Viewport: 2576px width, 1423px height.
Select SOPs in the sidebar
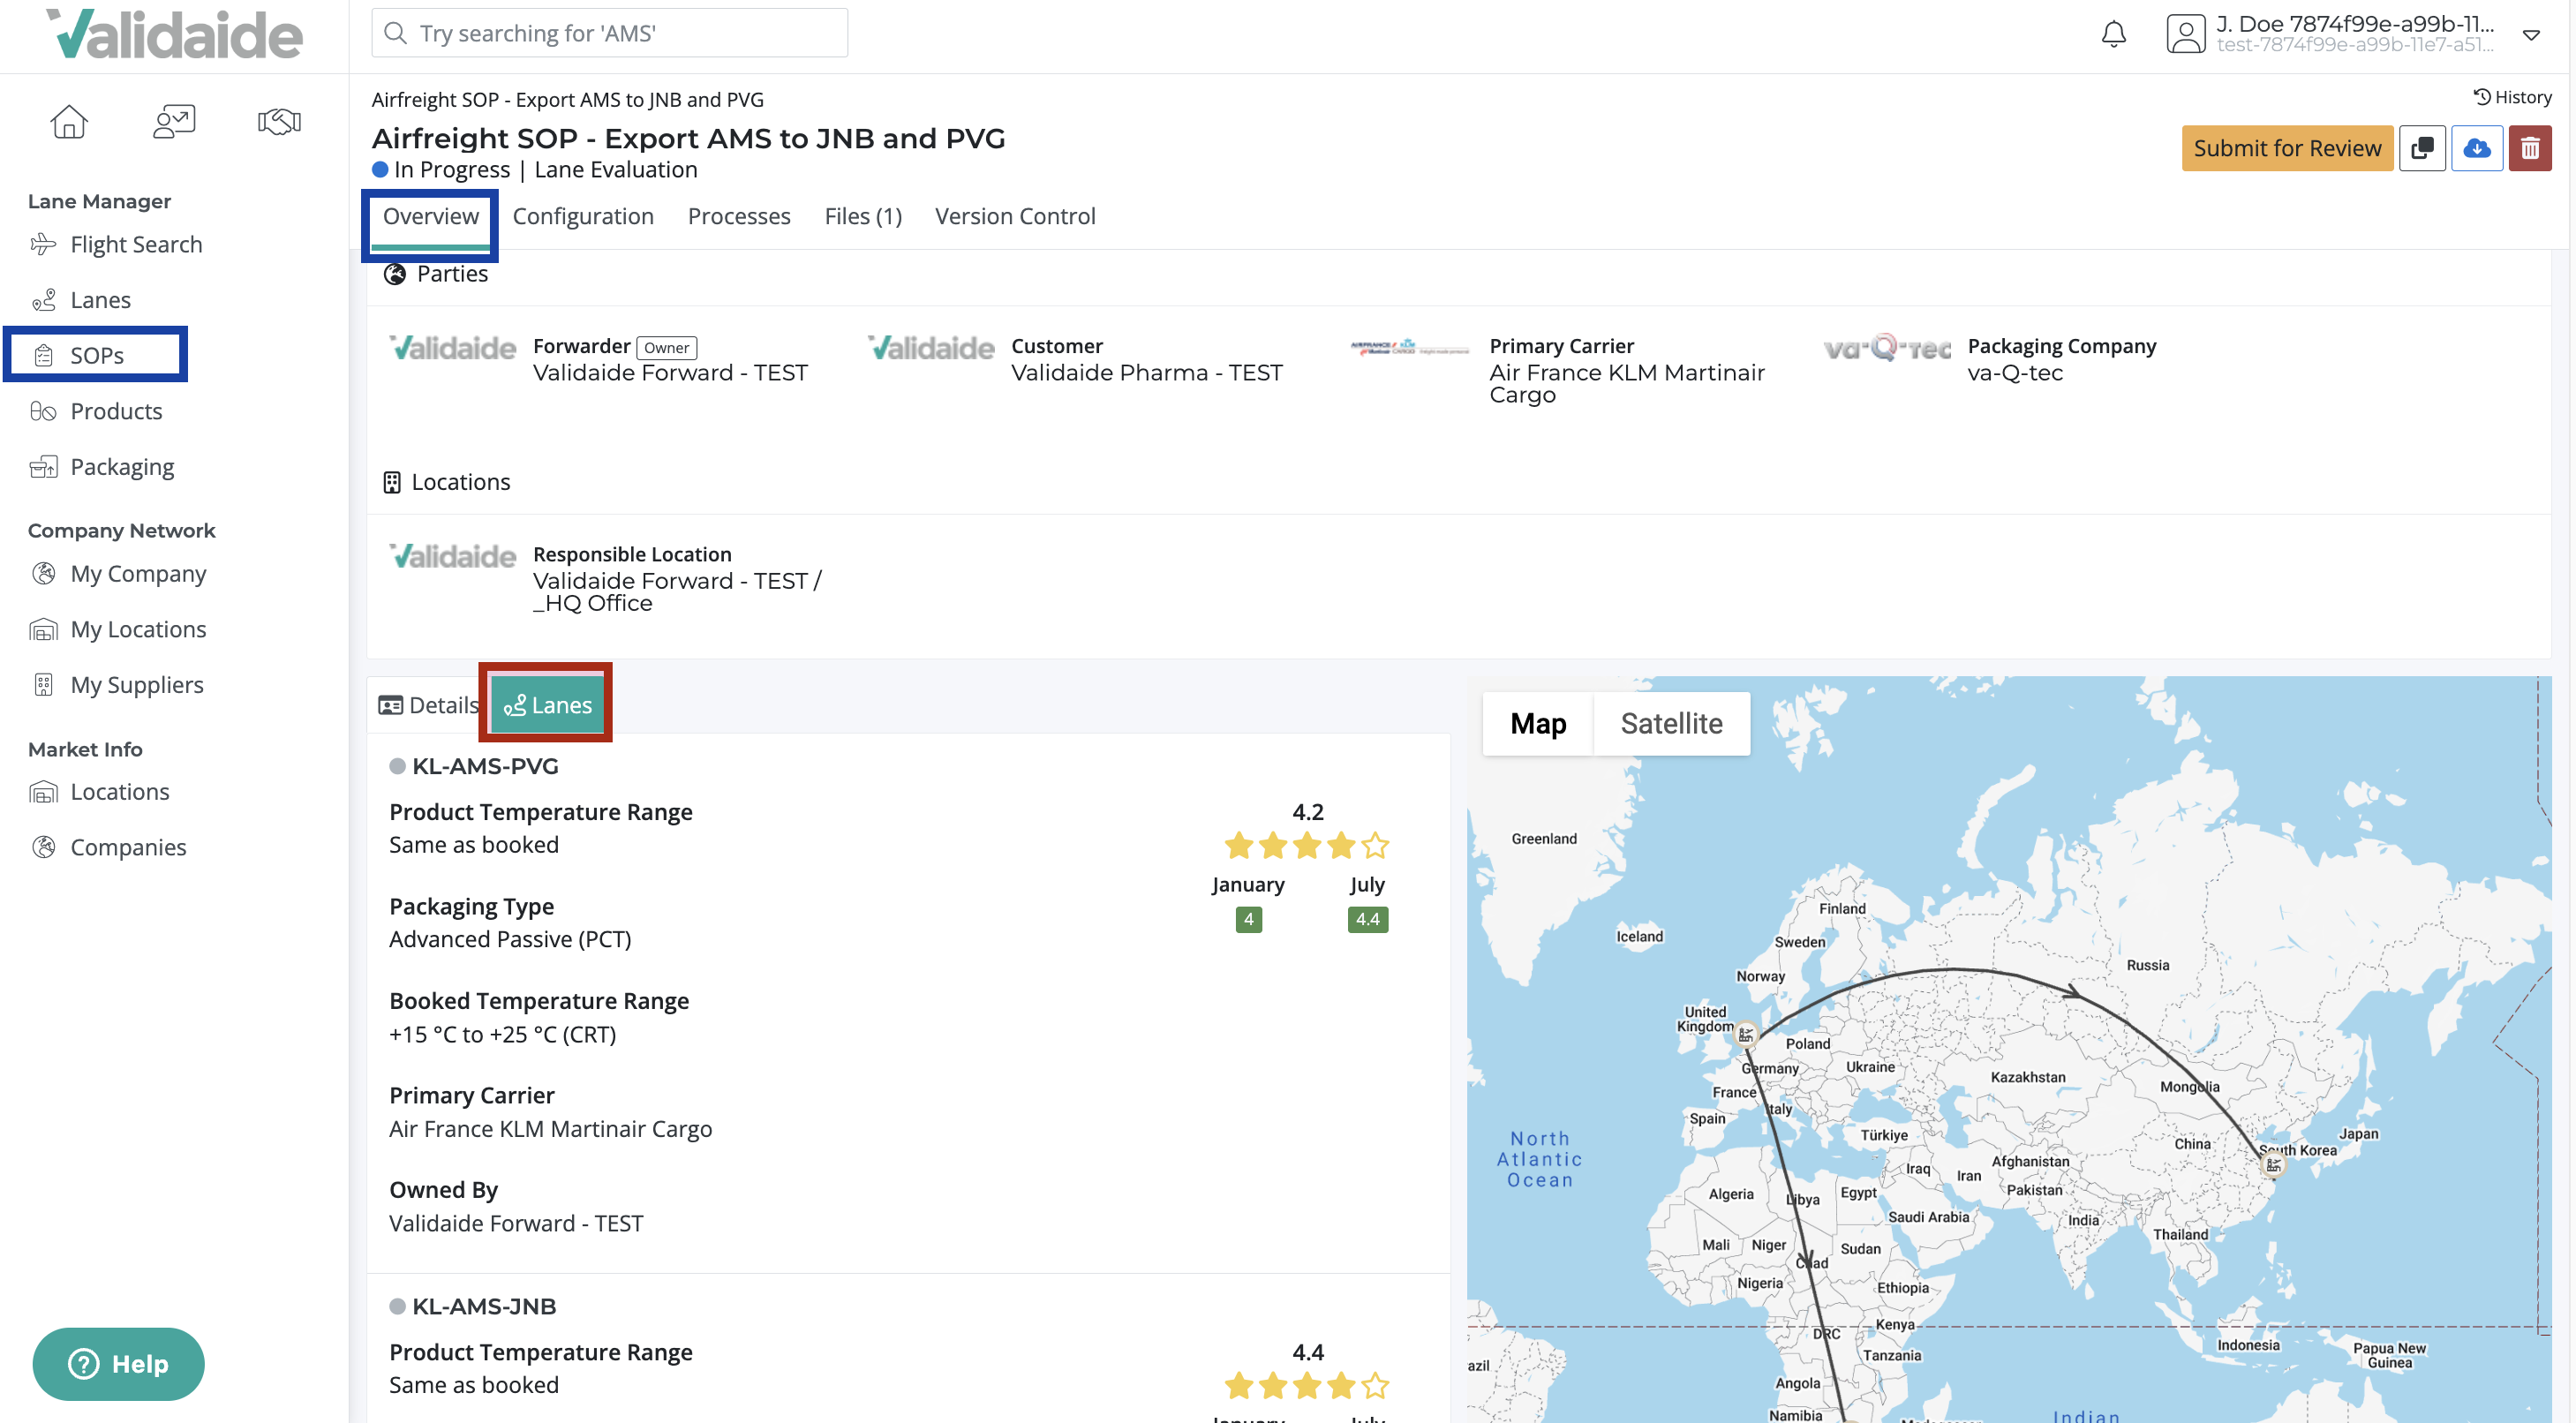click(x=96, y=355)
